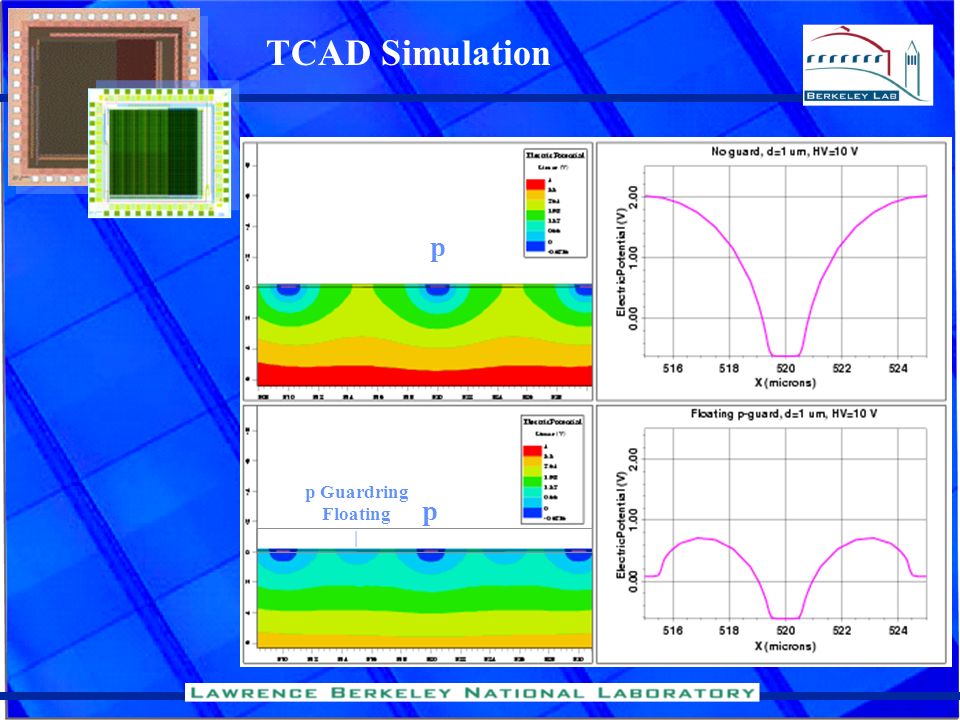Pick the dark blue swatch in the upper legend
Screen dimensions: 960x720
(536, 247)
